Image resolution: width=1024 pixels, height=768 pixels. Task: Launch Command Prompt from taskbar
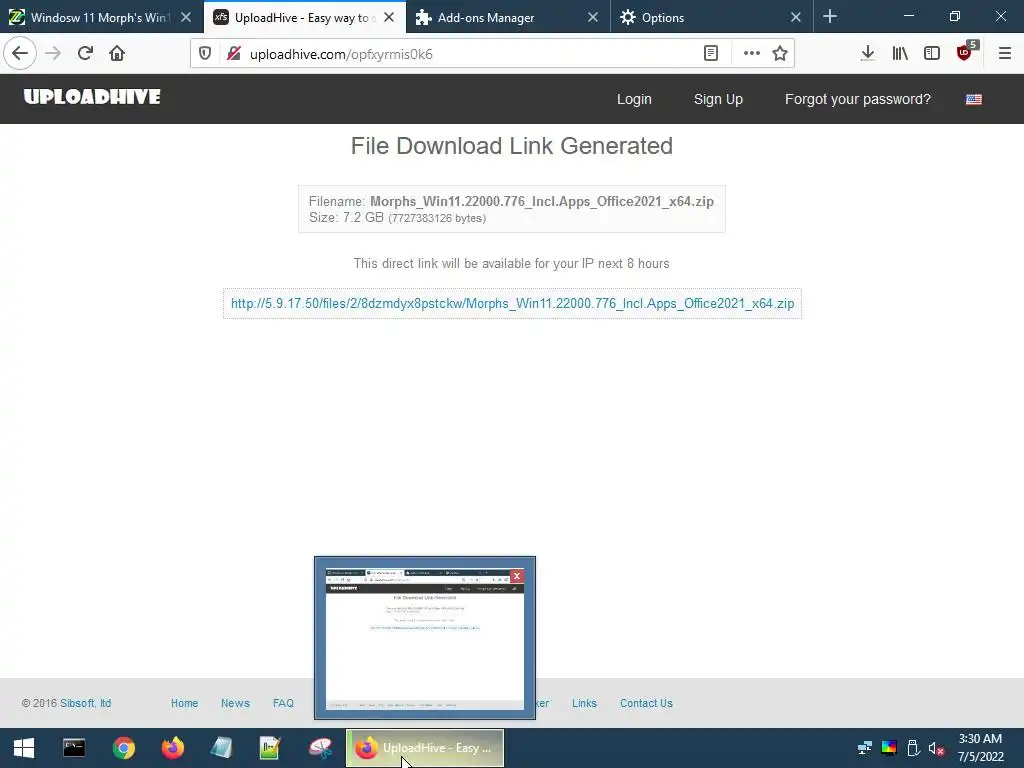[74, 748]
